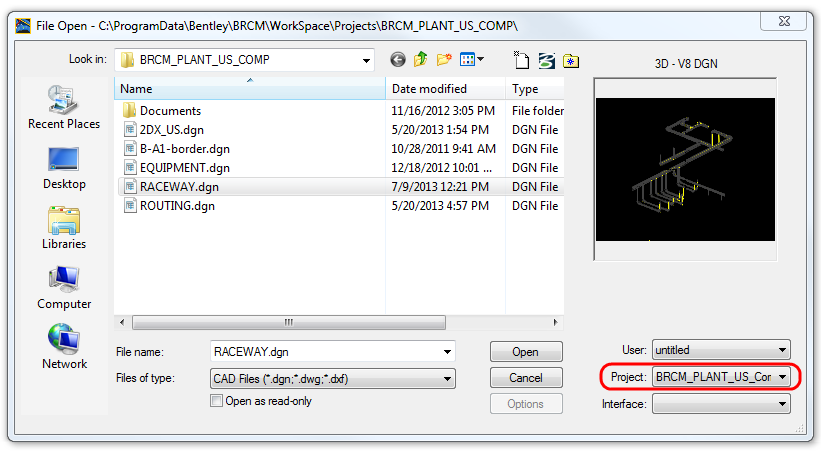Click the RACEWAY.dgn file icon
Image resolution: width=821 pixels, height=454 pixels.
click(130, 186)
